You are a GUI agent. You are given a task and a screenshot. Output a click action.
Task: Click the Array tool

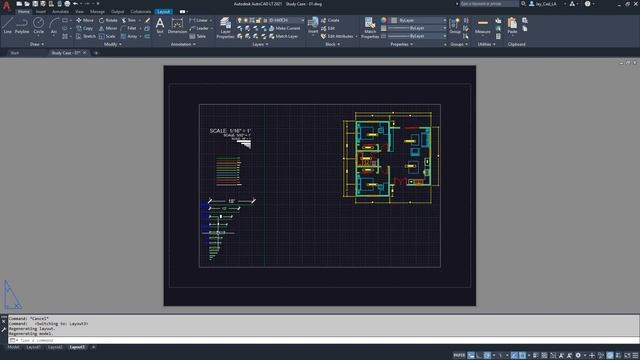pyautogui.click(x=129, y=36)
